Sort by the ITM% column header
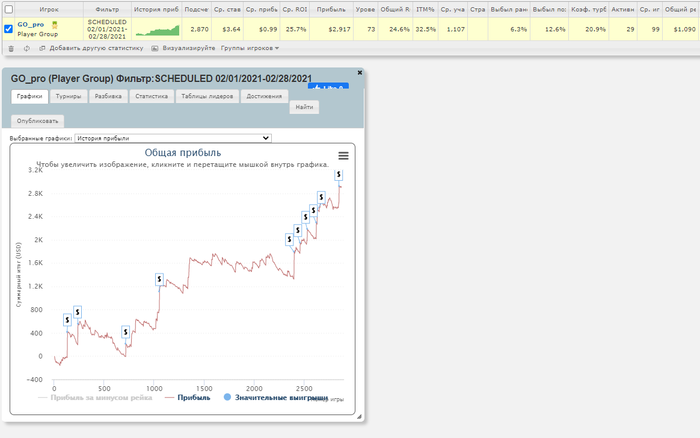Viewport: 700px width, 438px height. click(x=425, y=9)
